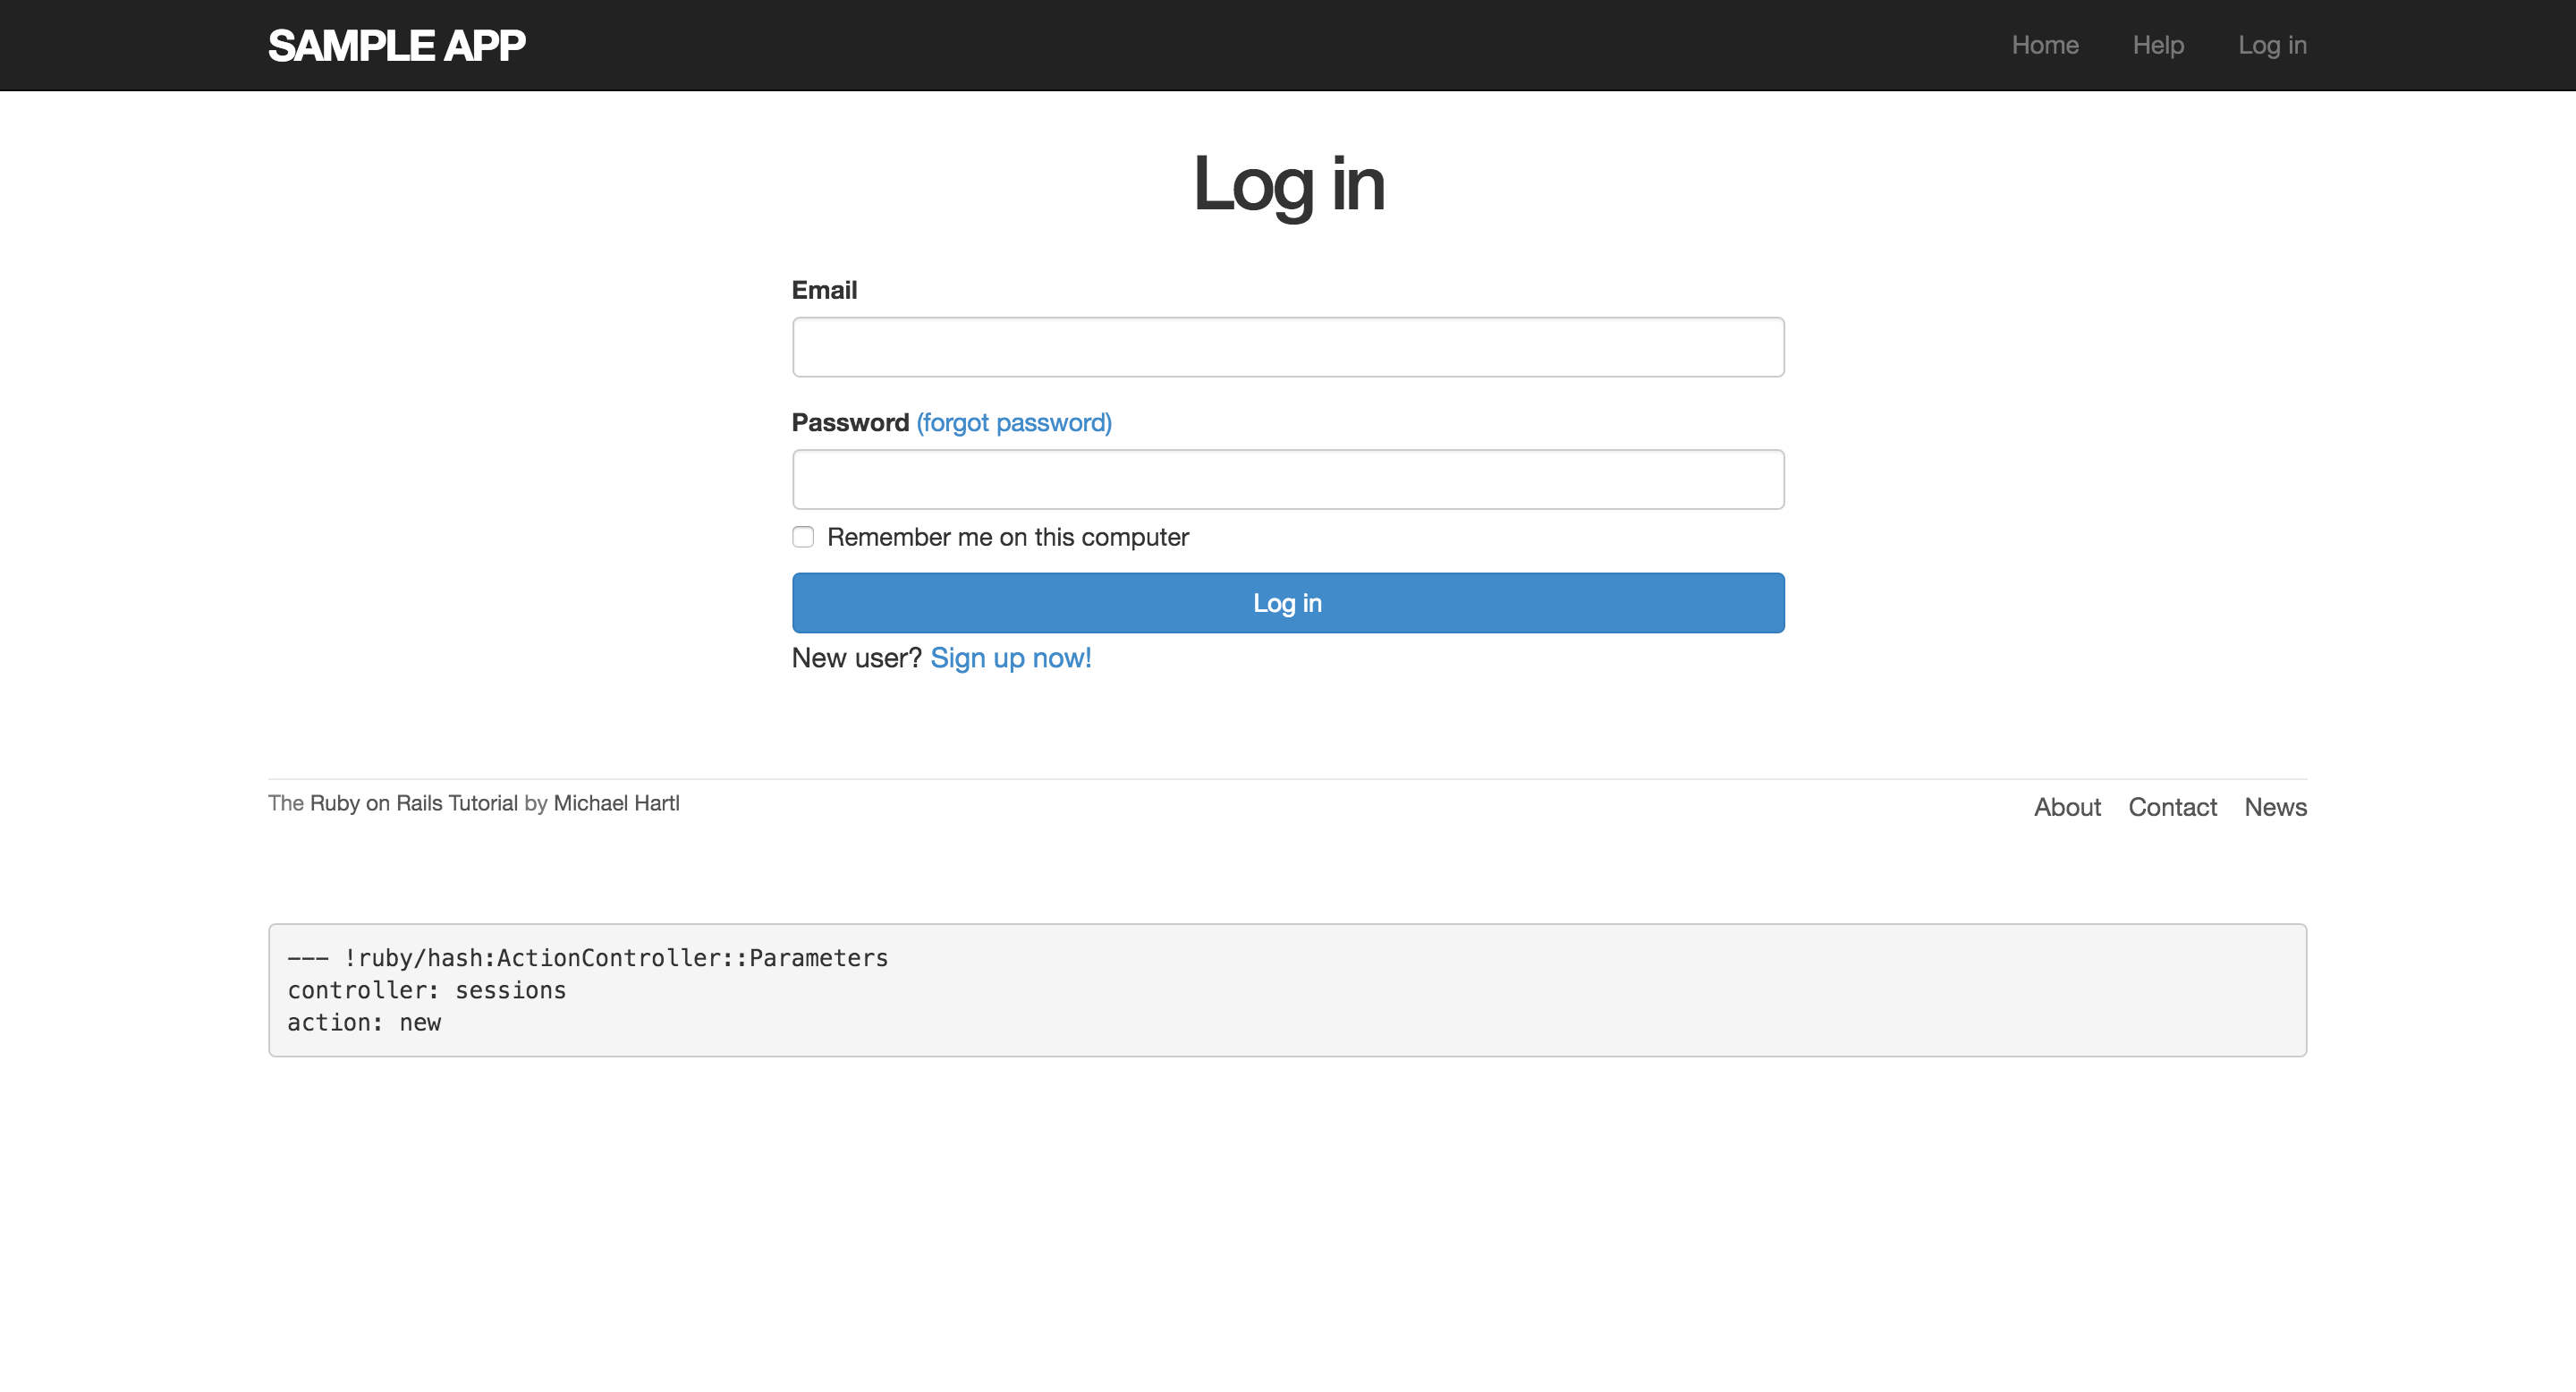Go to the About footer link

(2066, 807)
